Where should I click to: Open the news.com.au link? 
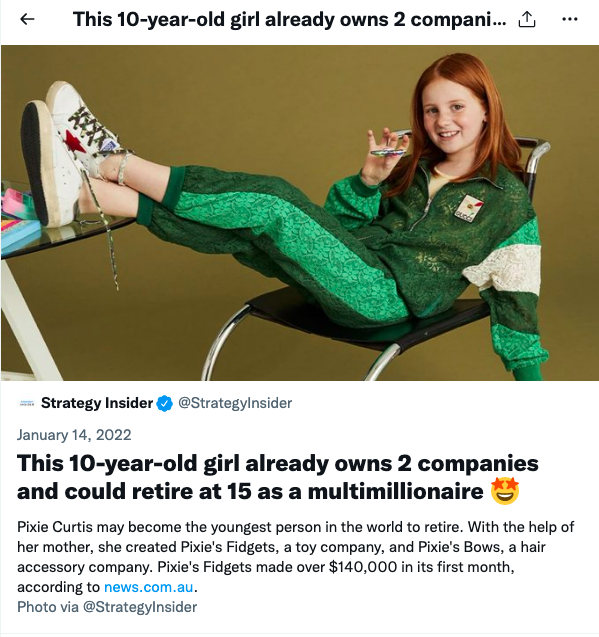tap(148, 587)
